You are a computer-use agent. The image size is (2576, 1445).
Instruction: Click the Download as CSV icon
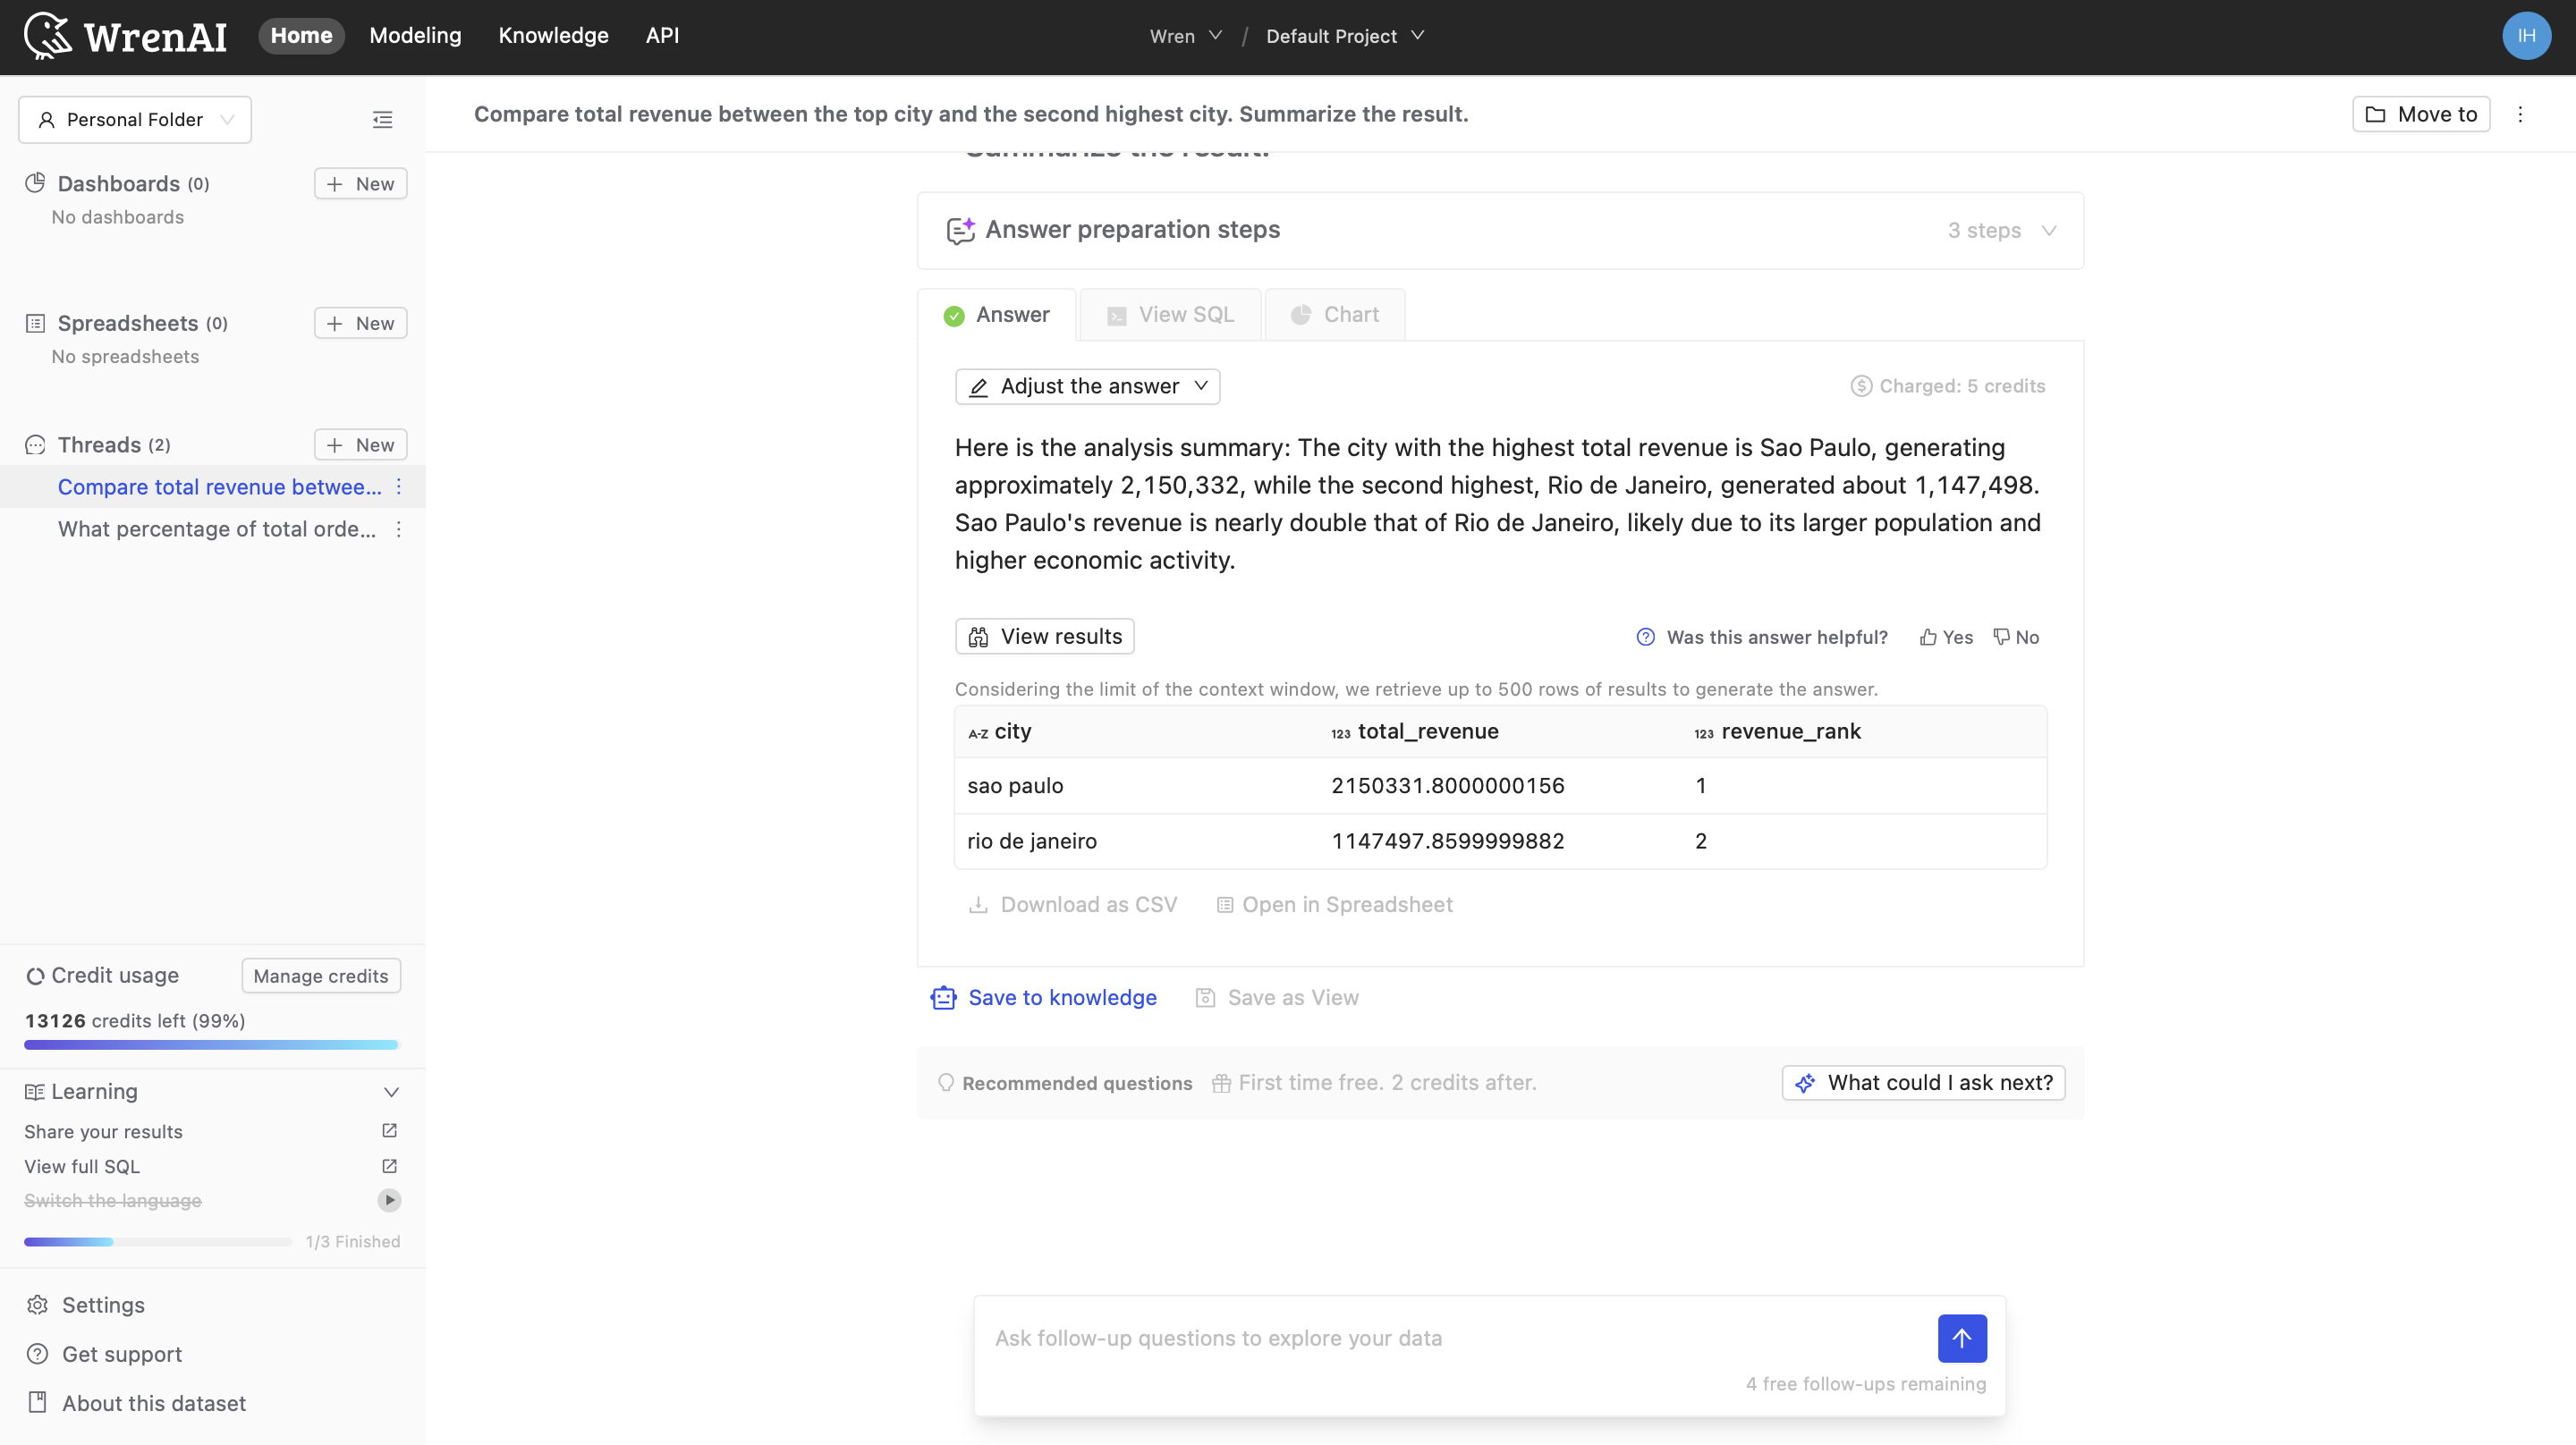[x=979, y=904]
